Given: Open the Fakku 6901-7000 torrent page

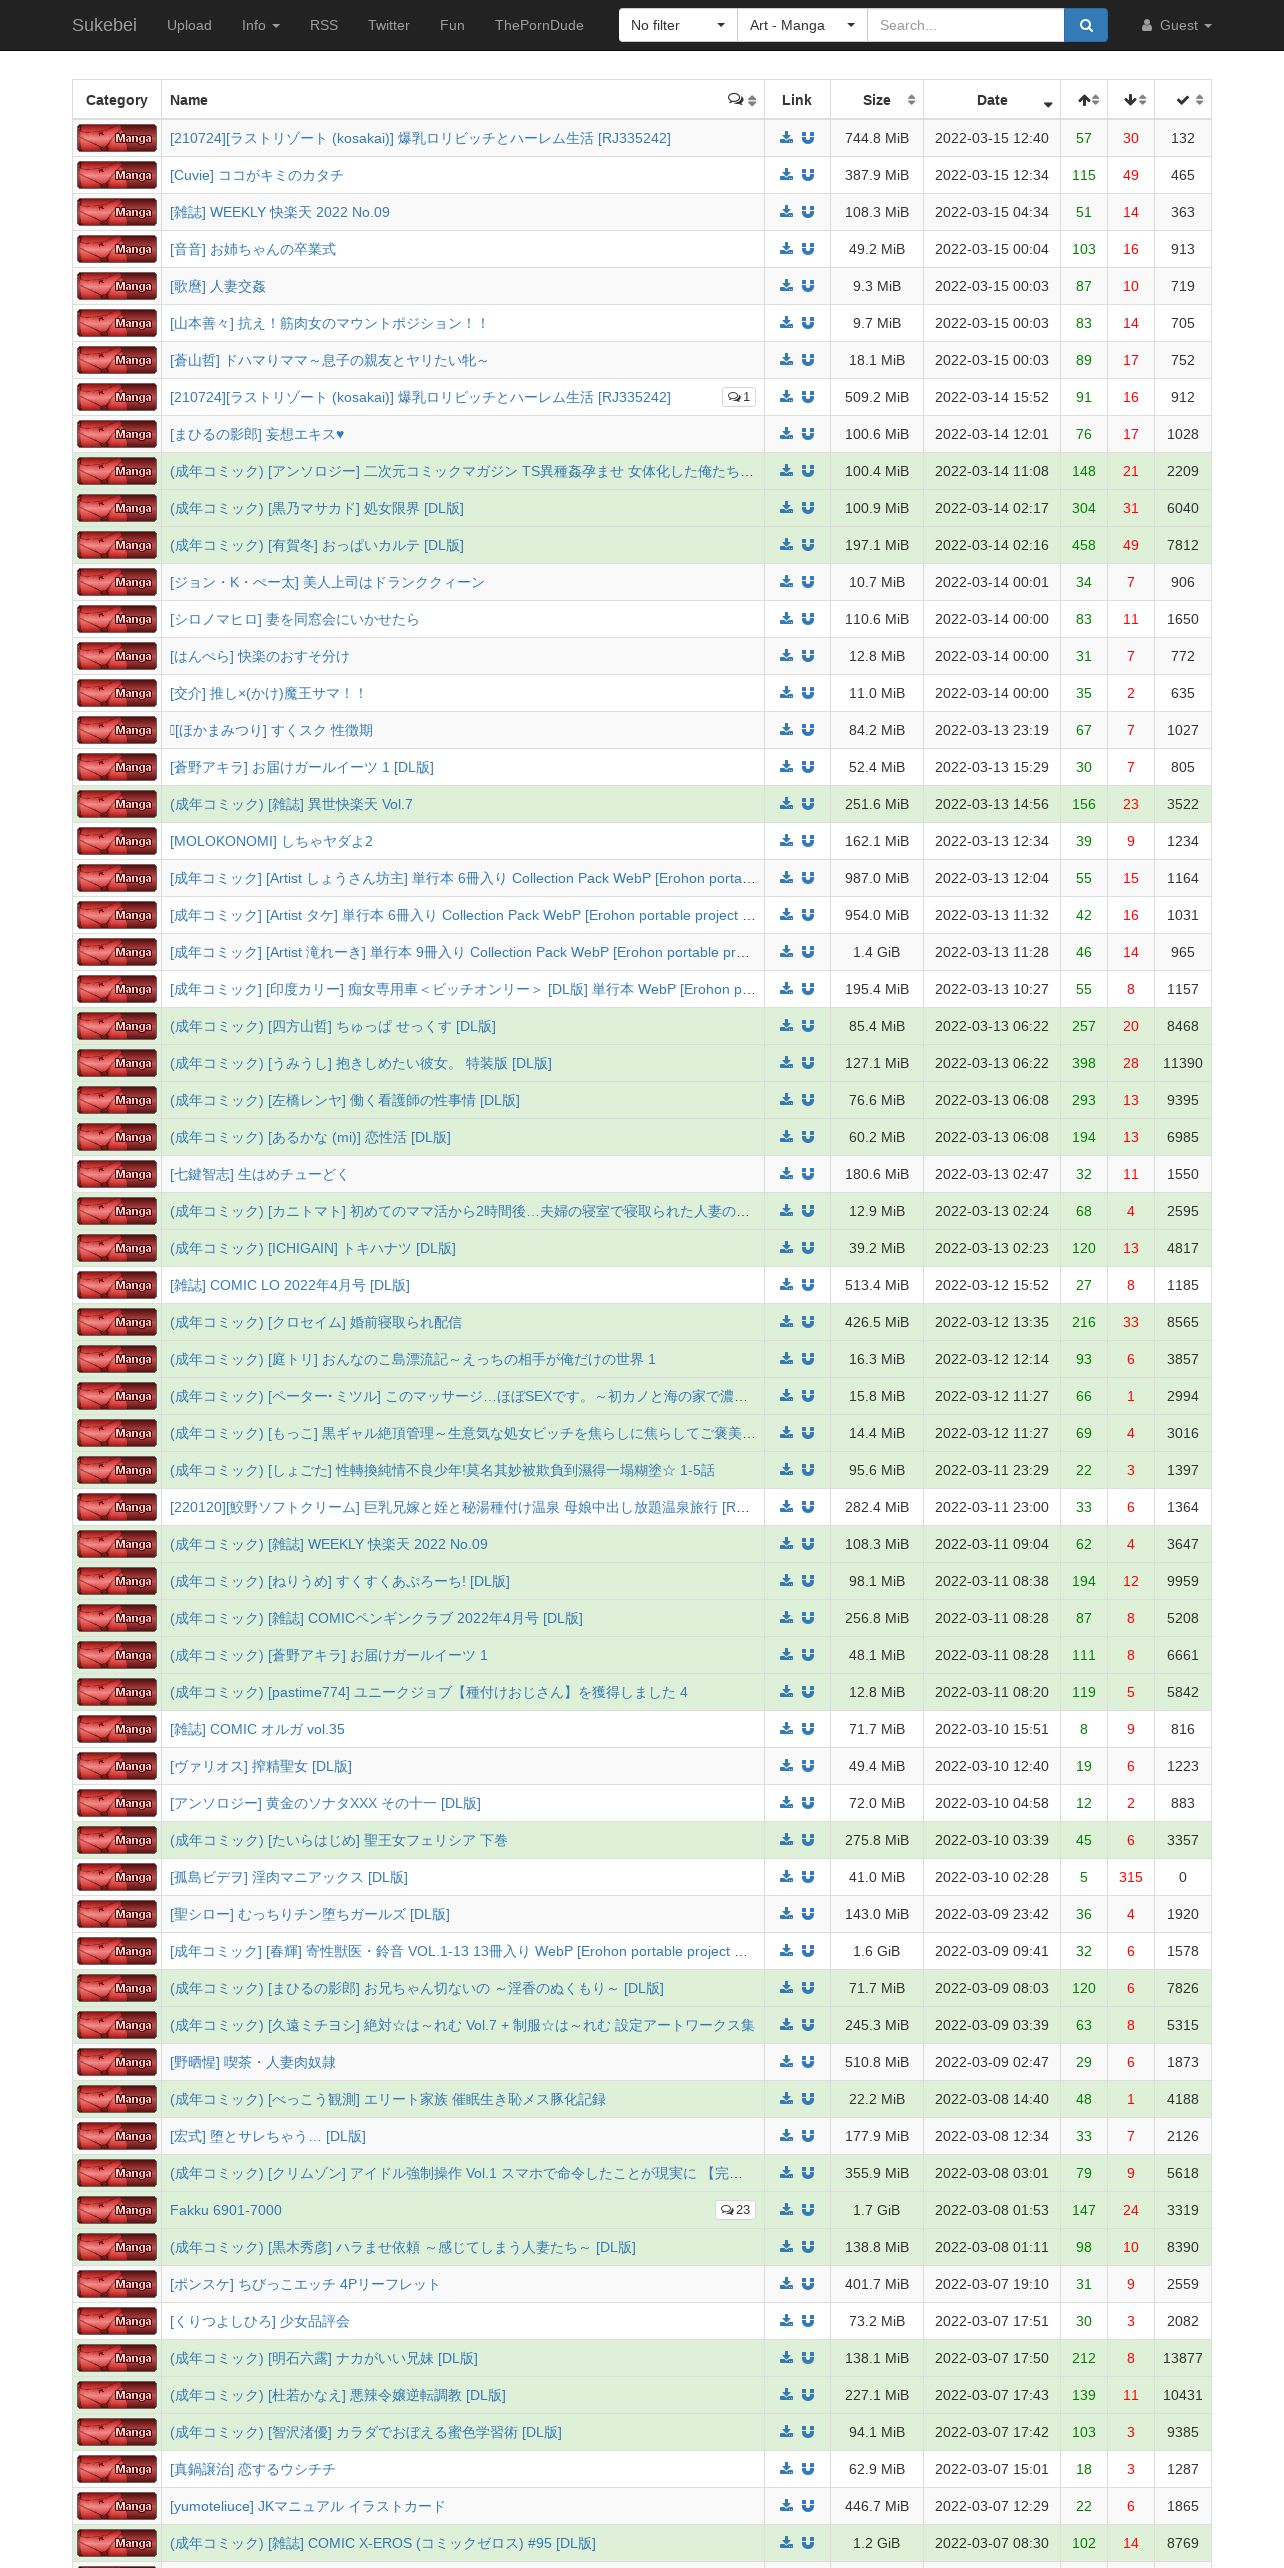Looking at the screenshot, I should tap(226, 2210).
